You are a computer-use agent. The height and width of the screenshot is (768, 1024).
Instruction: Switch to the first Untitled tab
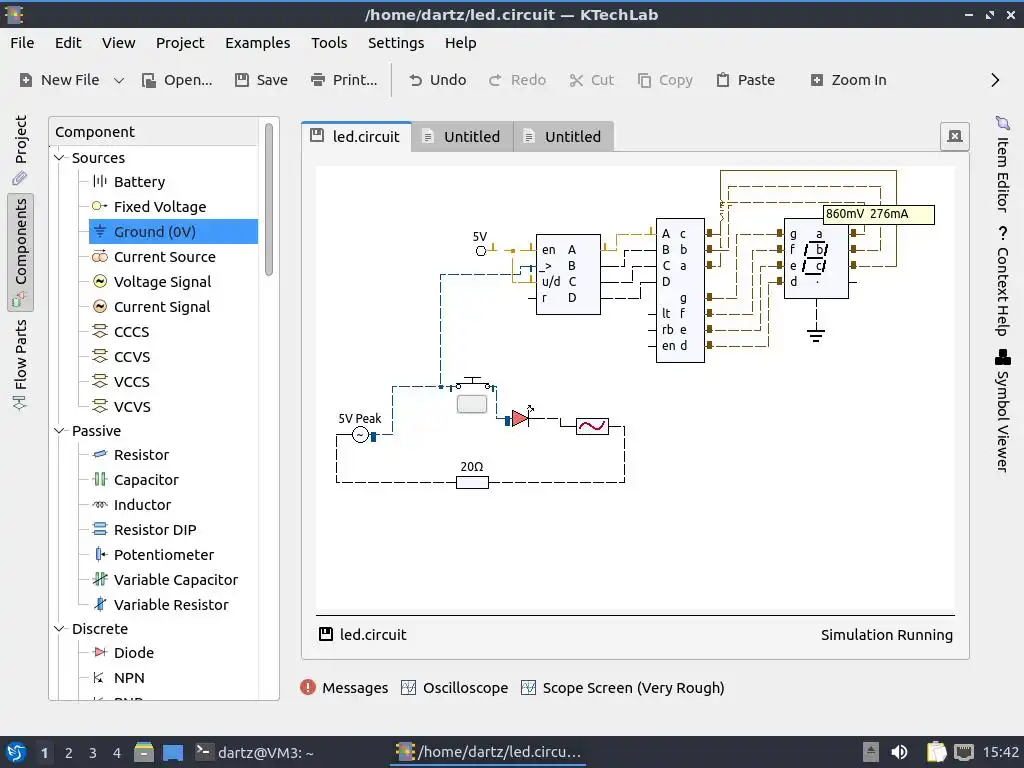[x=462, y=136]
